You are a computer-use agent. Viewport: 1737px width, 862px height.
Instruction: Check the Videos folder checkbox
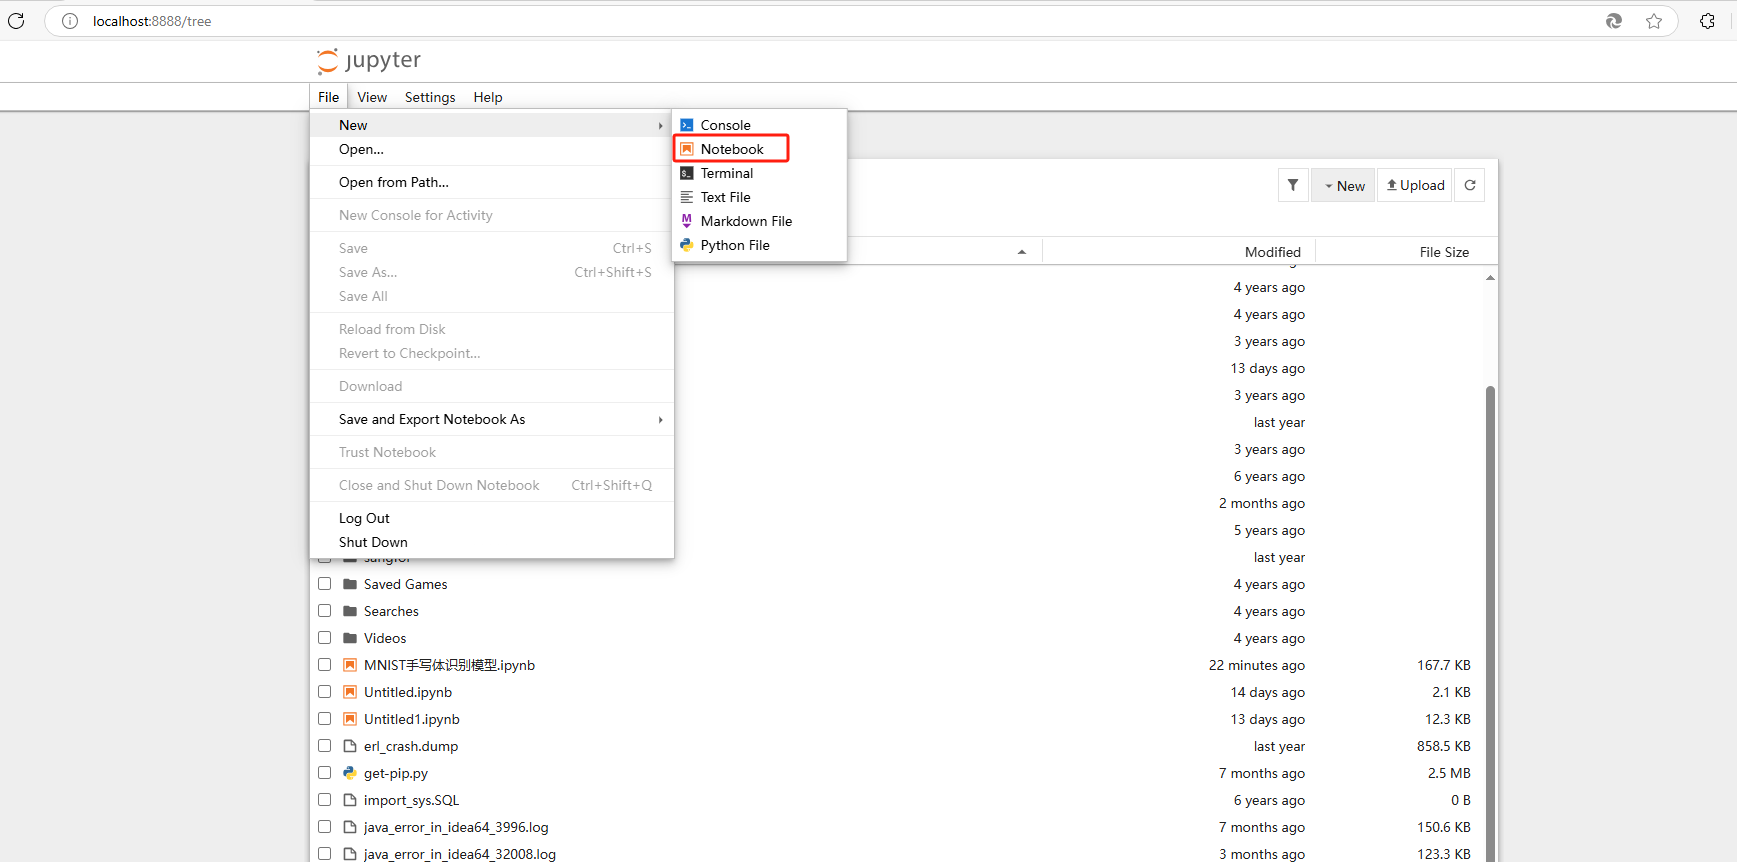(x=324, y=638)
